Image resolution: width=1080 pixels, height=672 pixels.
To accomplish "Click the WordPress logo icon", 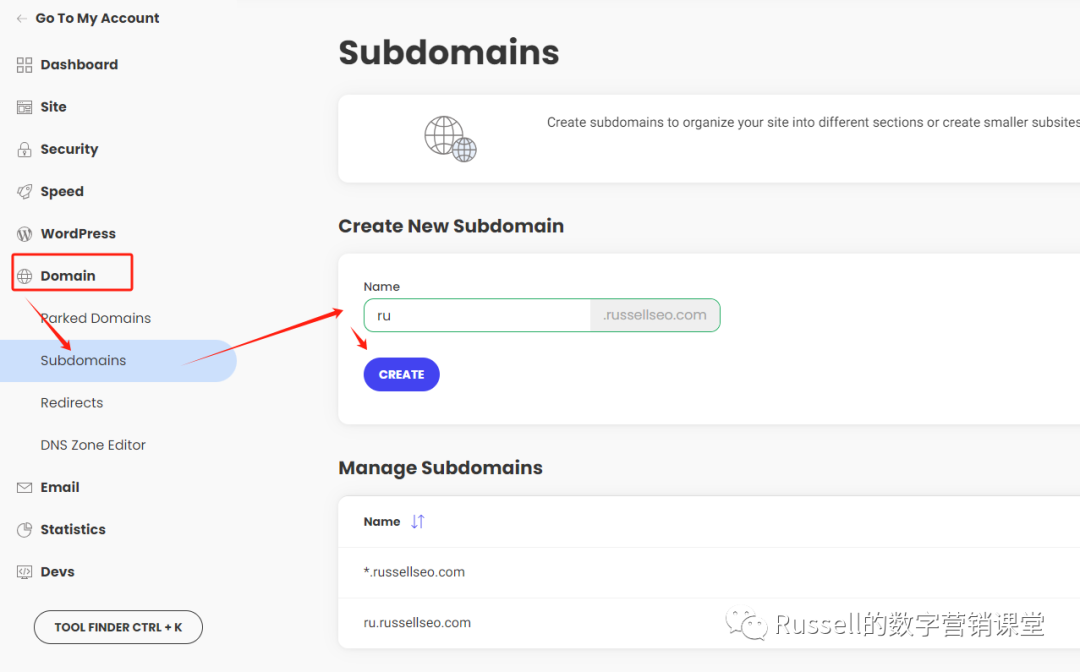I will [x=25, y=234].
